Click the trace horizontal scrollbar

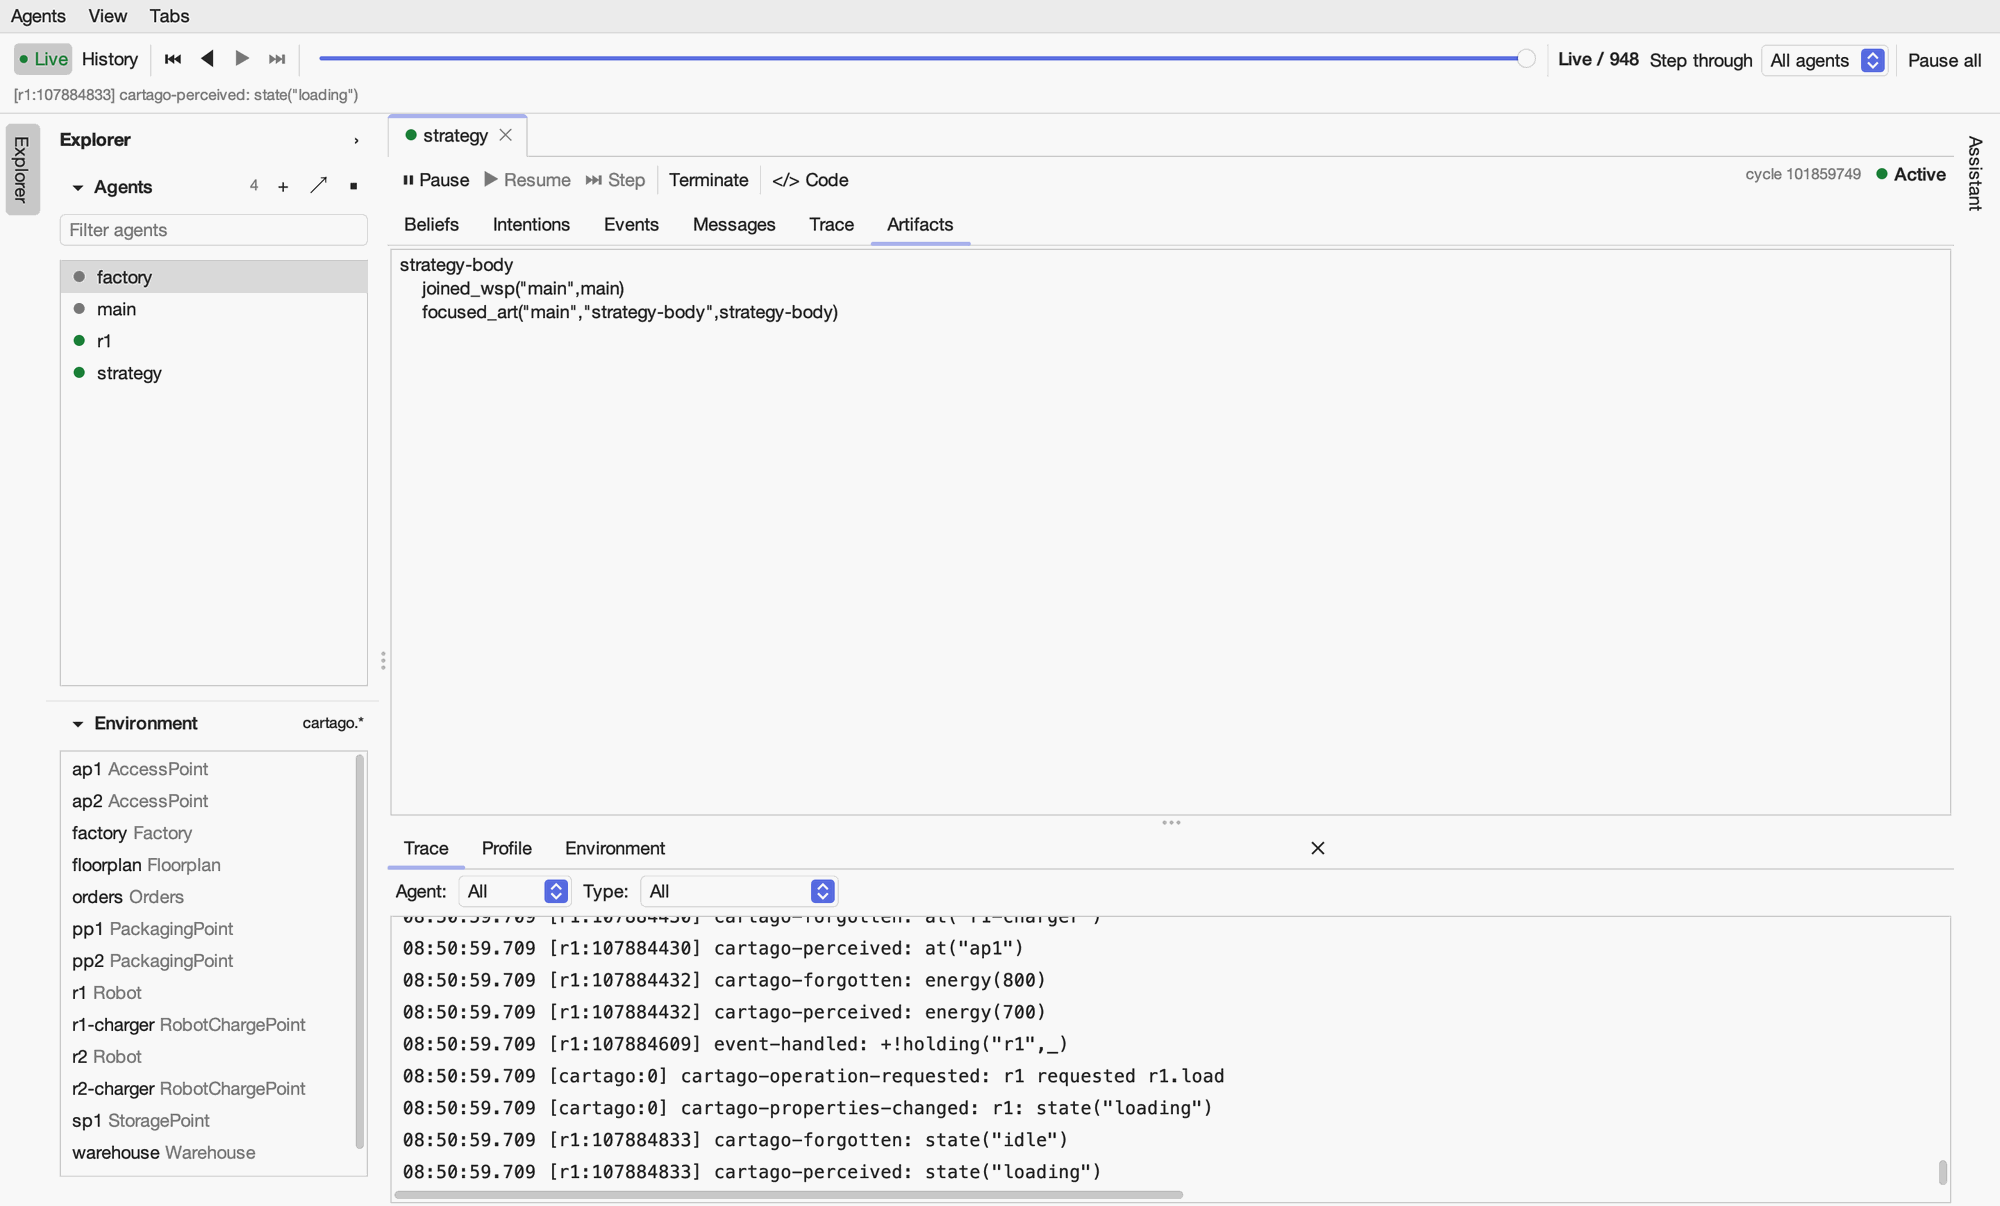[x=789, y=1194]
